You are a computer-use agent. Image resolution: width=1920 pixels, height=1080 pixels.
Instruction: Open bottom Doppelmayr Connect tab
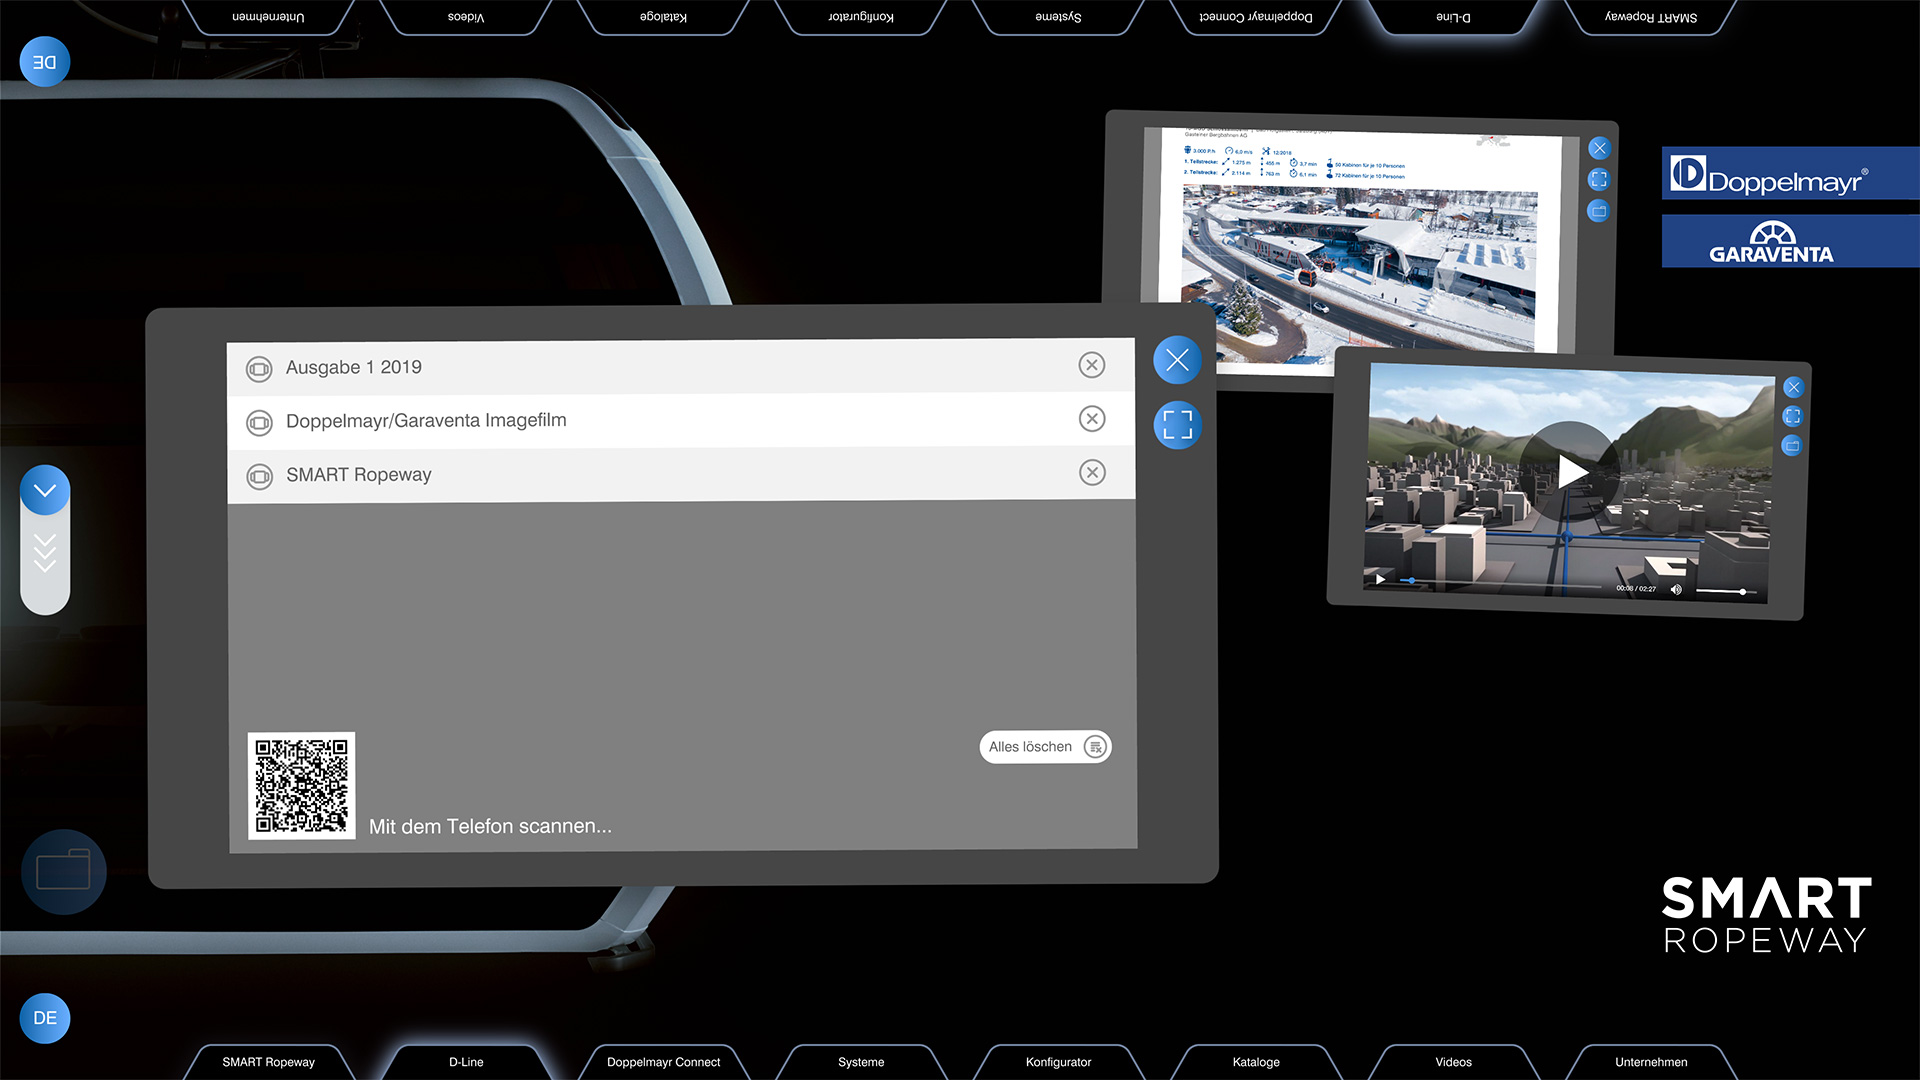pos(663,1062)
